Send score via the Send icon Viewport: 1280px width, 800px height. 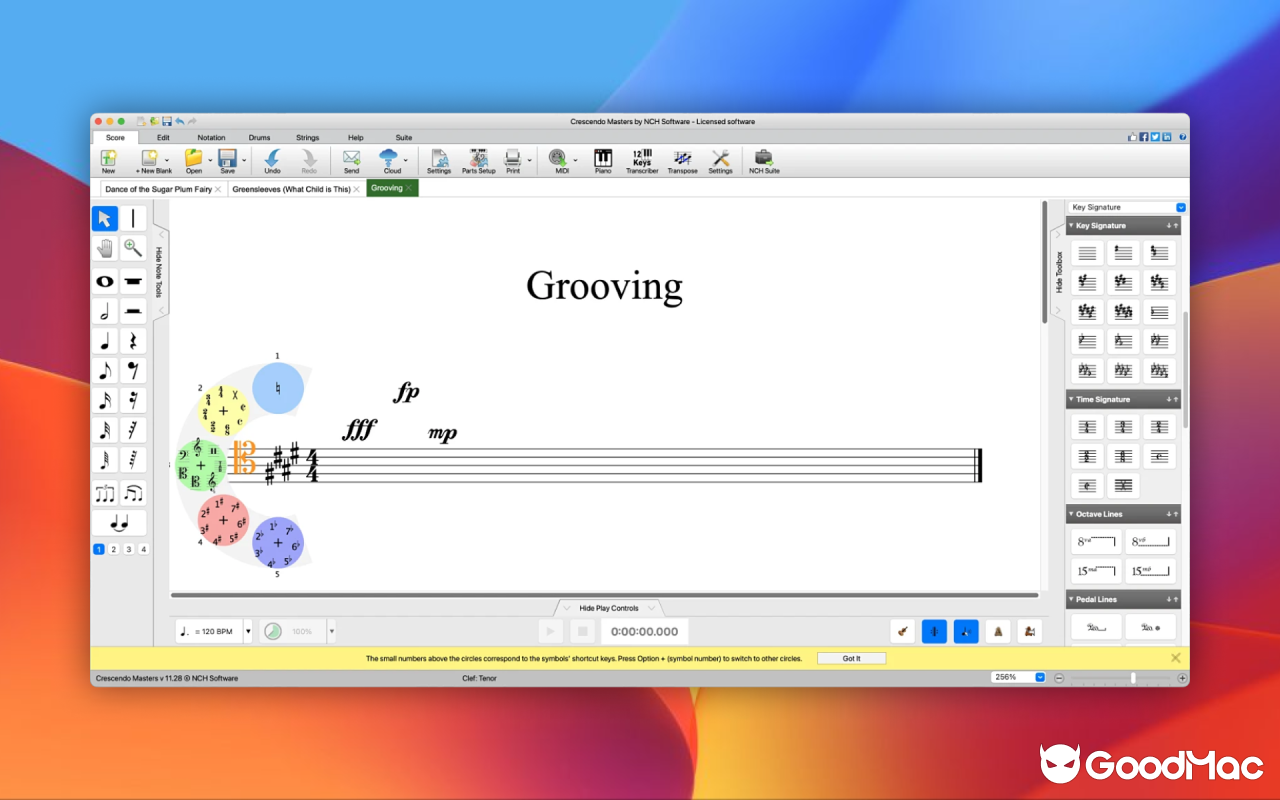pyautogui.click(x=351, y=160)
